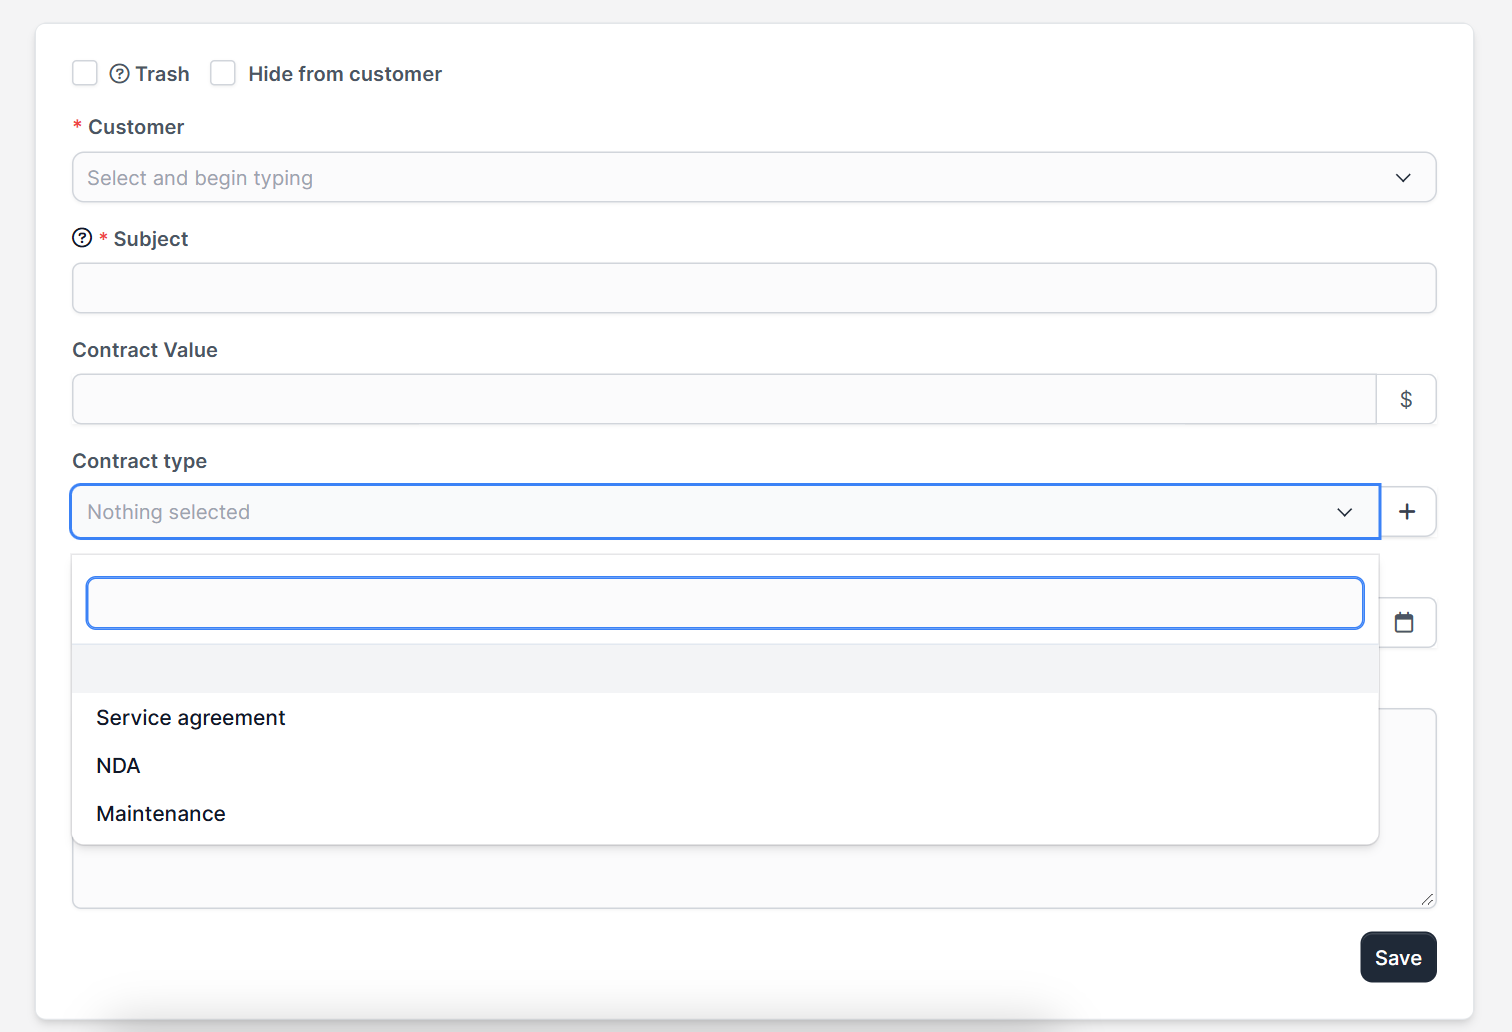Image resolution: width=1512 pixels, height=1032 pixels.
Task: Tick the Trash checkbox
Action: click(85, 73)
